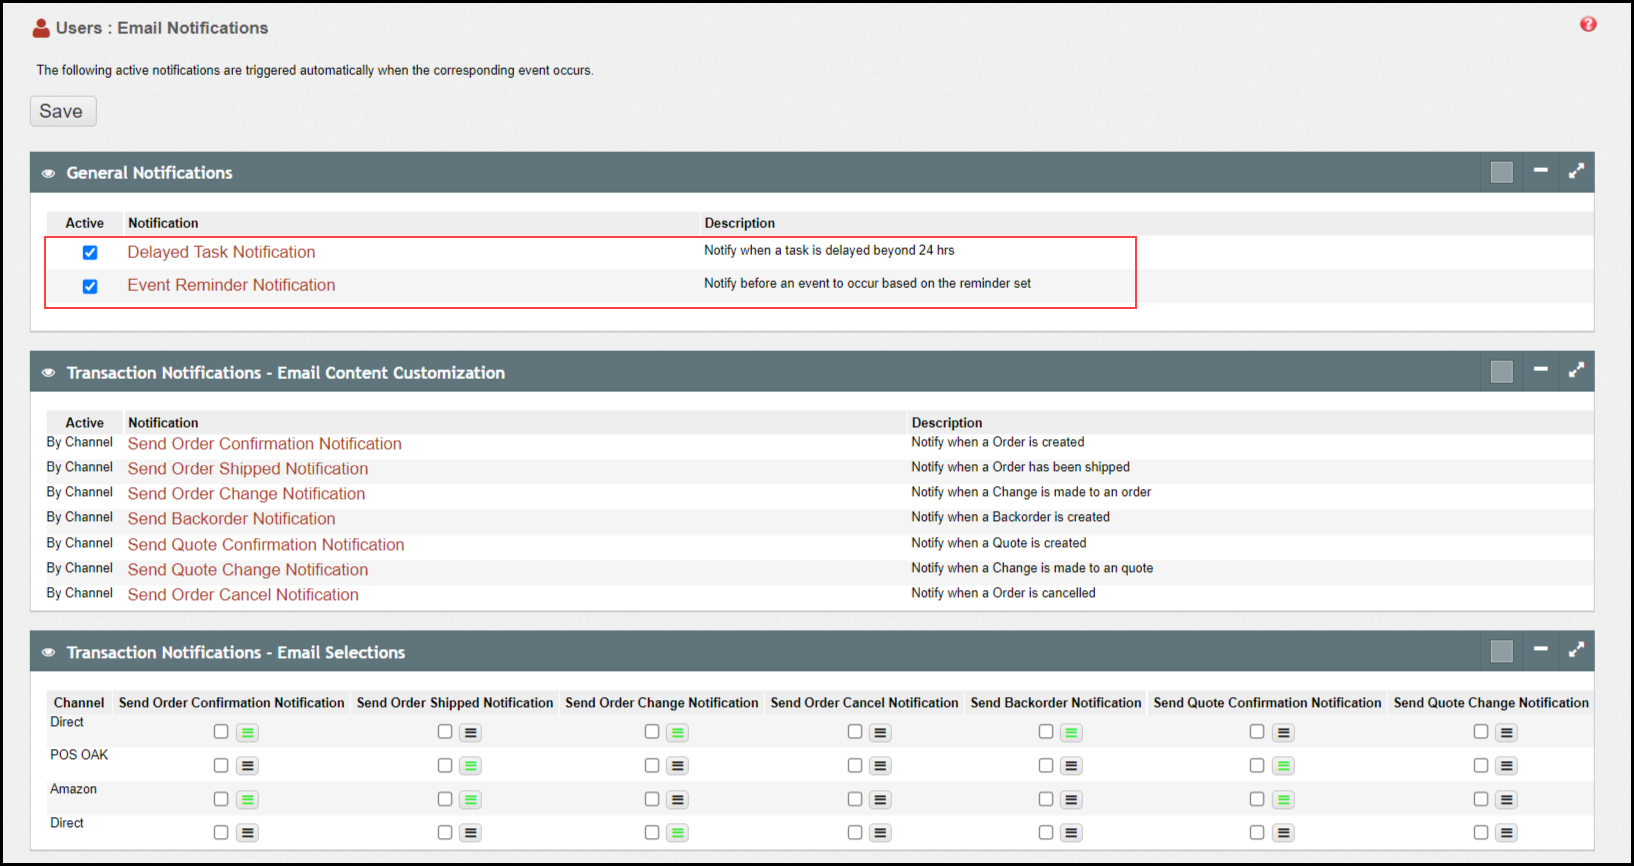Open POS OAK Quote Change template list icon
Viewport: 1634px width, 866px height.
point(1507,766)
